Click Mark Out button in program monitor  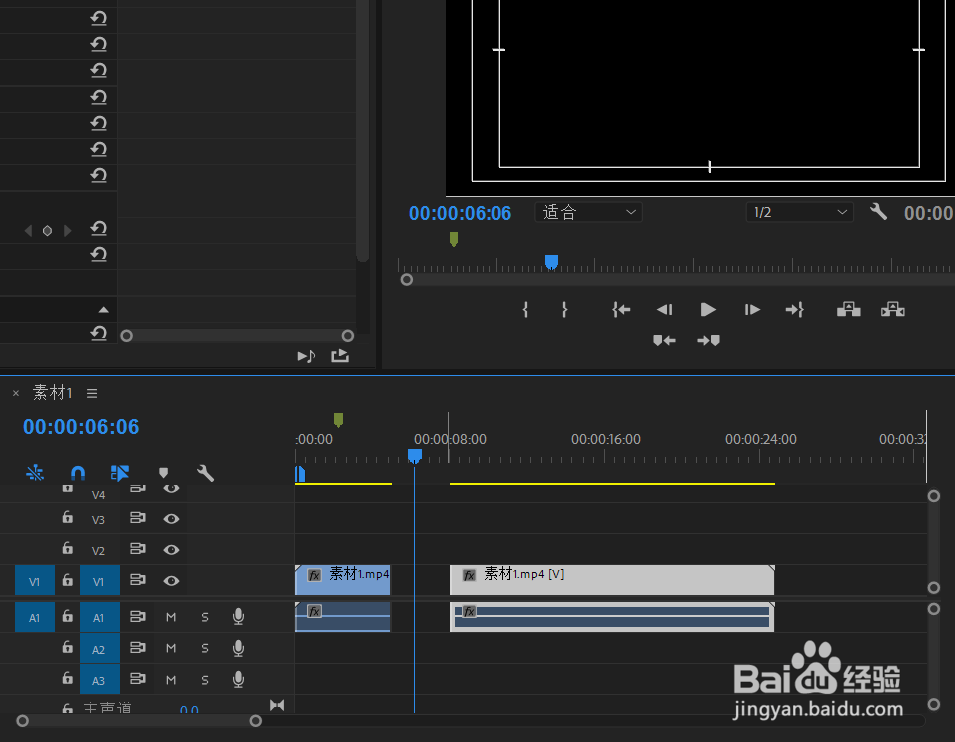tap(565, 309)
